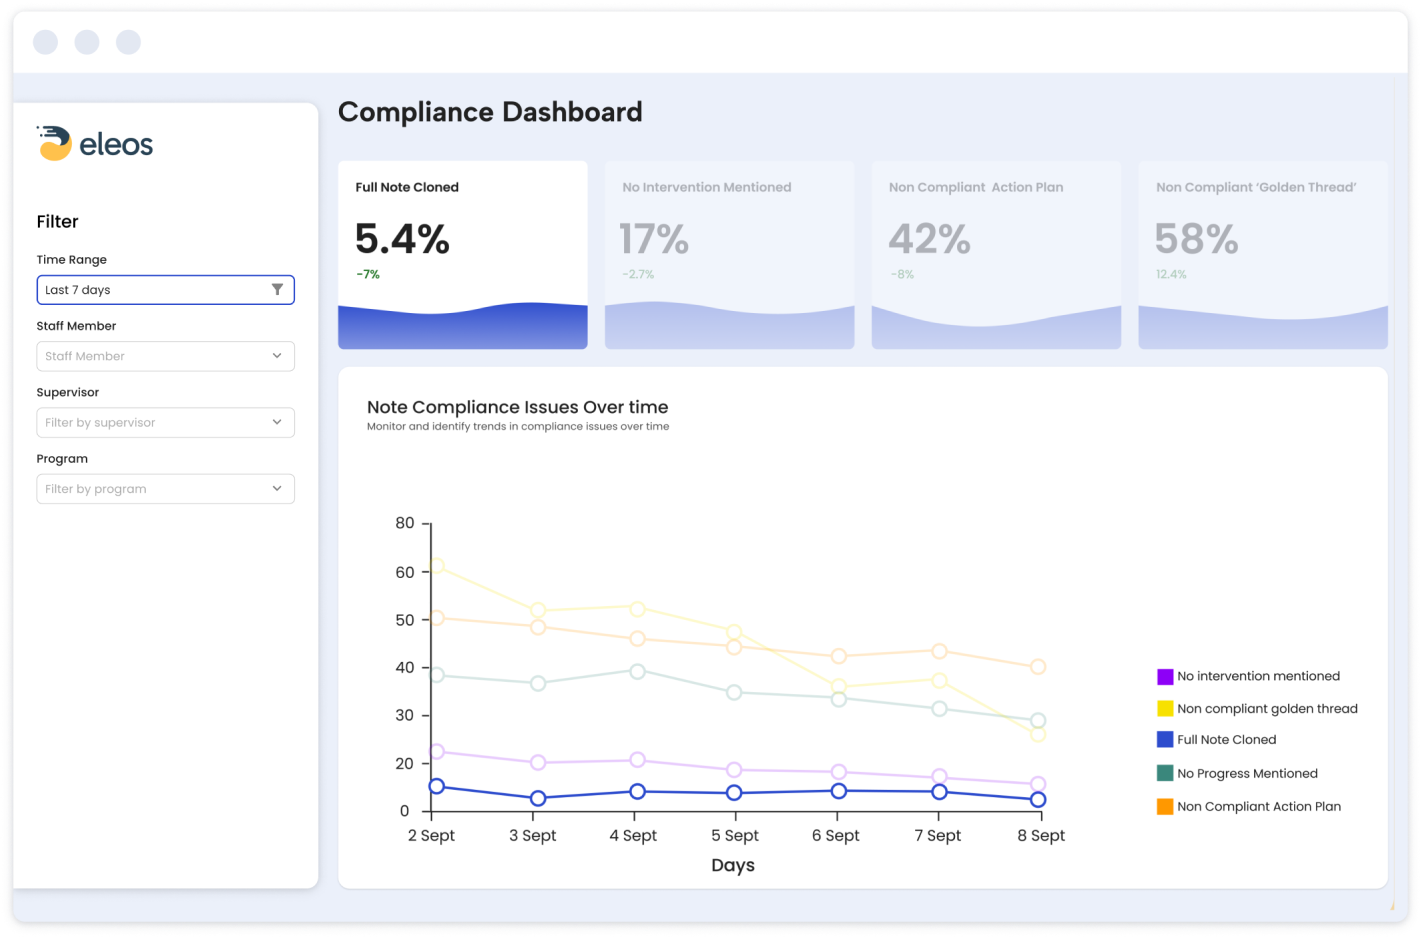Click Full Note Cloned data point at 3 Sept
Image resolution: width=1422 pixels, height=938 pixels.
[x=538, y=798]
